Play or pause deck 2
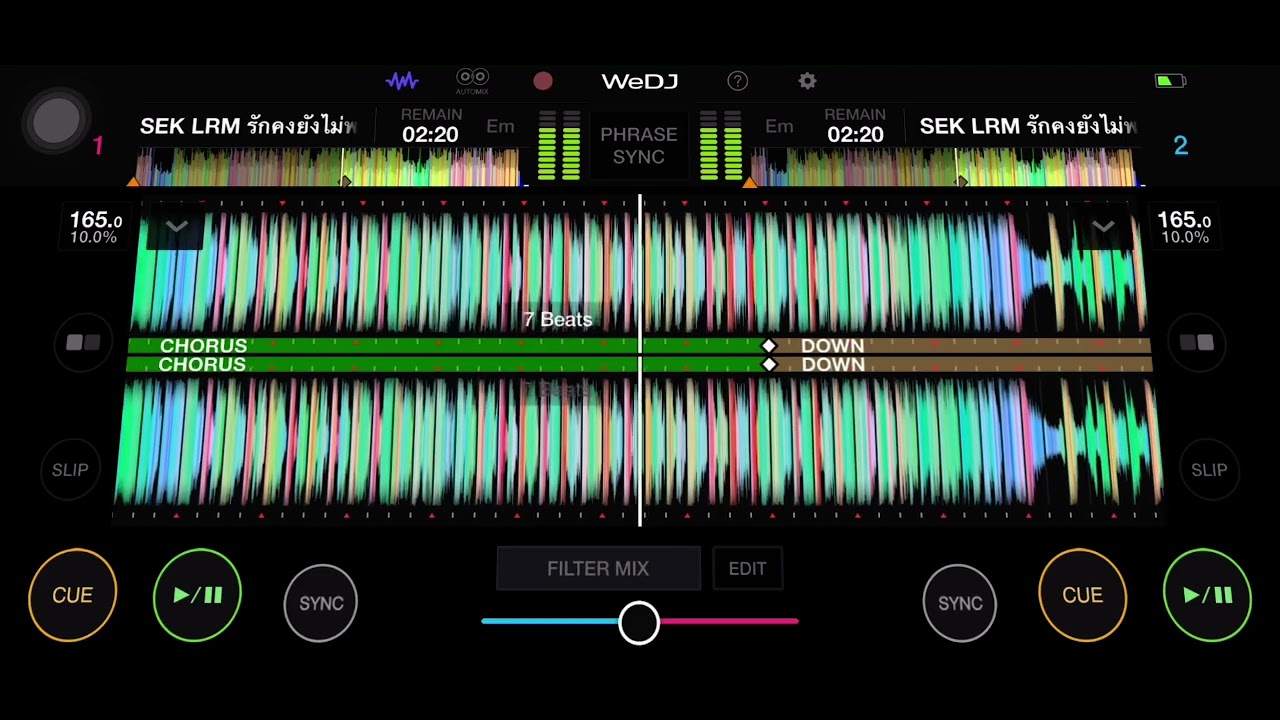The width and height of the screenshot is (1280, 720). (1207, 595)
